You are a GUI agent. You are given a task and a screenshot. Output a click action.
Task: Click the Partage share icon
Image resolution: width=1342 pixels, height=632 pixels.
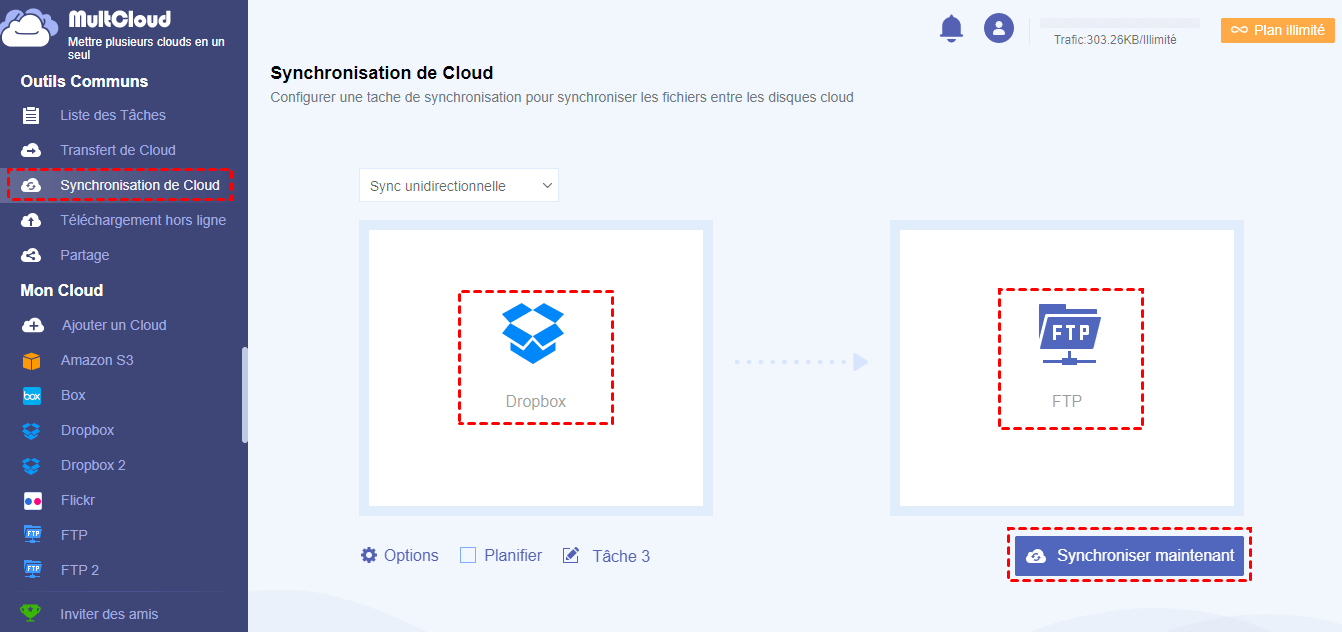coord(32,255)
